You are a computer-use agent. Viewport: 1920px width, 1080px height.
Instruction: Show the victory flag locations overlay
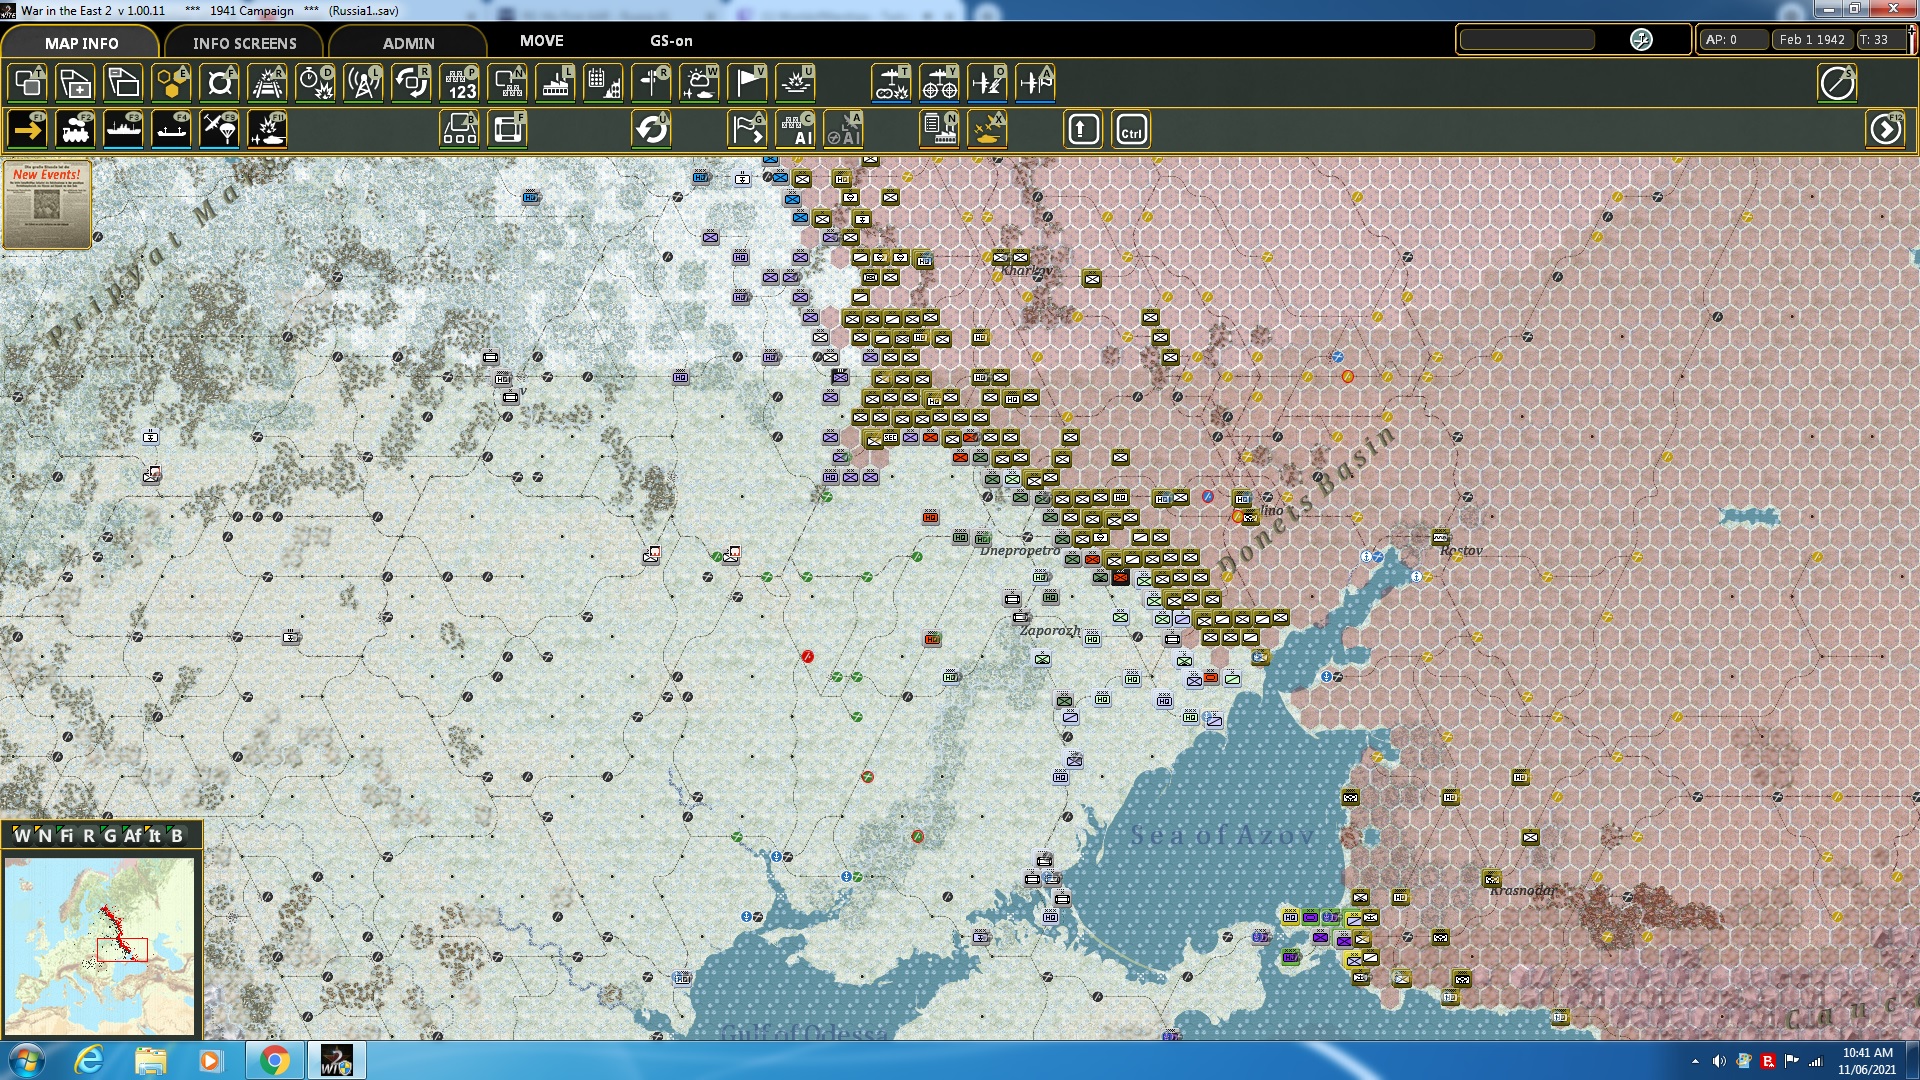(748, 84)
